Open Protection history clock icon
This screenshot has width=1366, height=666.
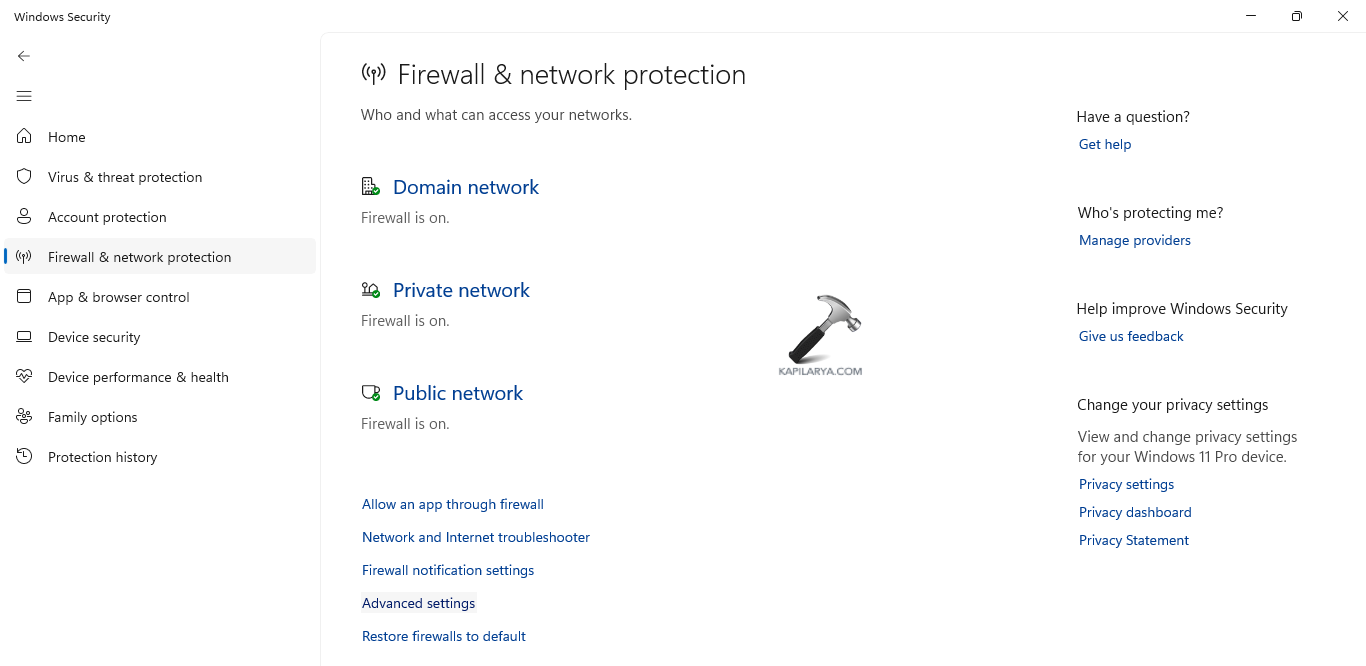click(25, 457)
